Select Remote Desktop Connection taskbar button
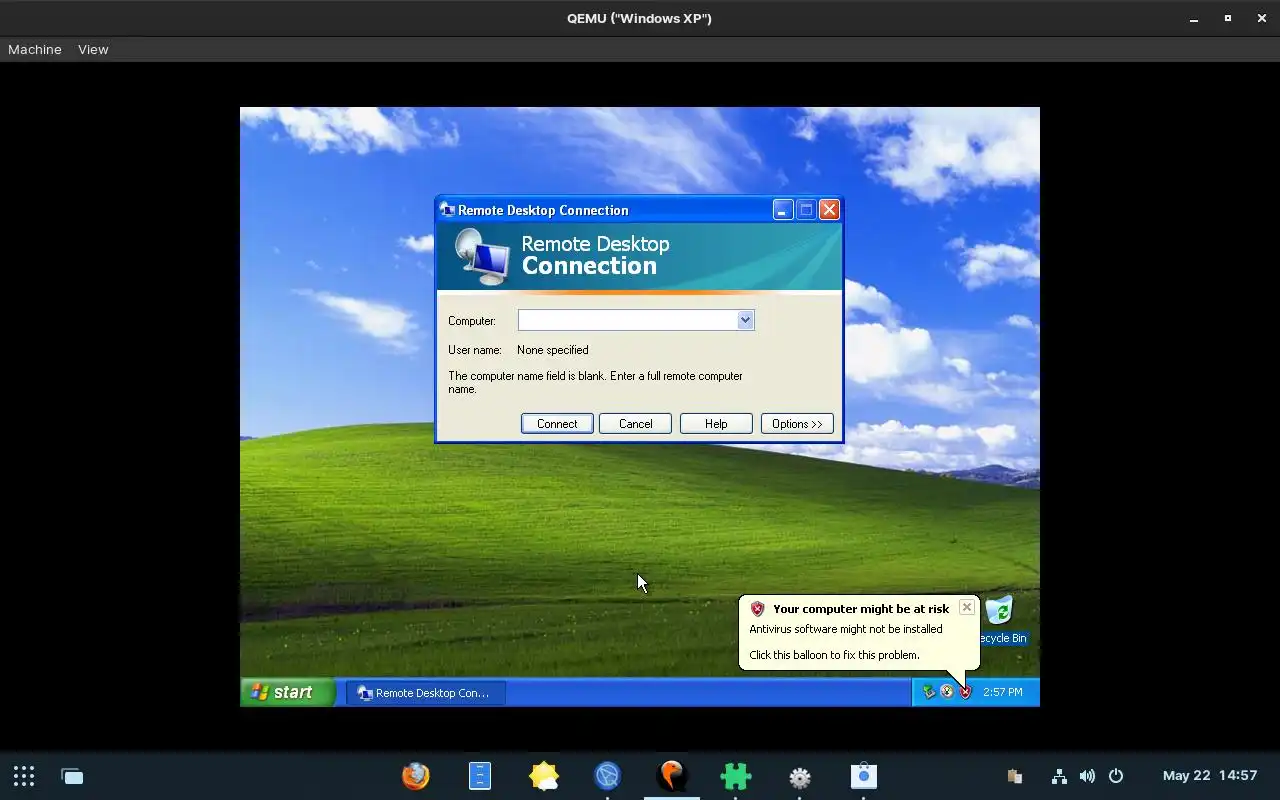 426,693
